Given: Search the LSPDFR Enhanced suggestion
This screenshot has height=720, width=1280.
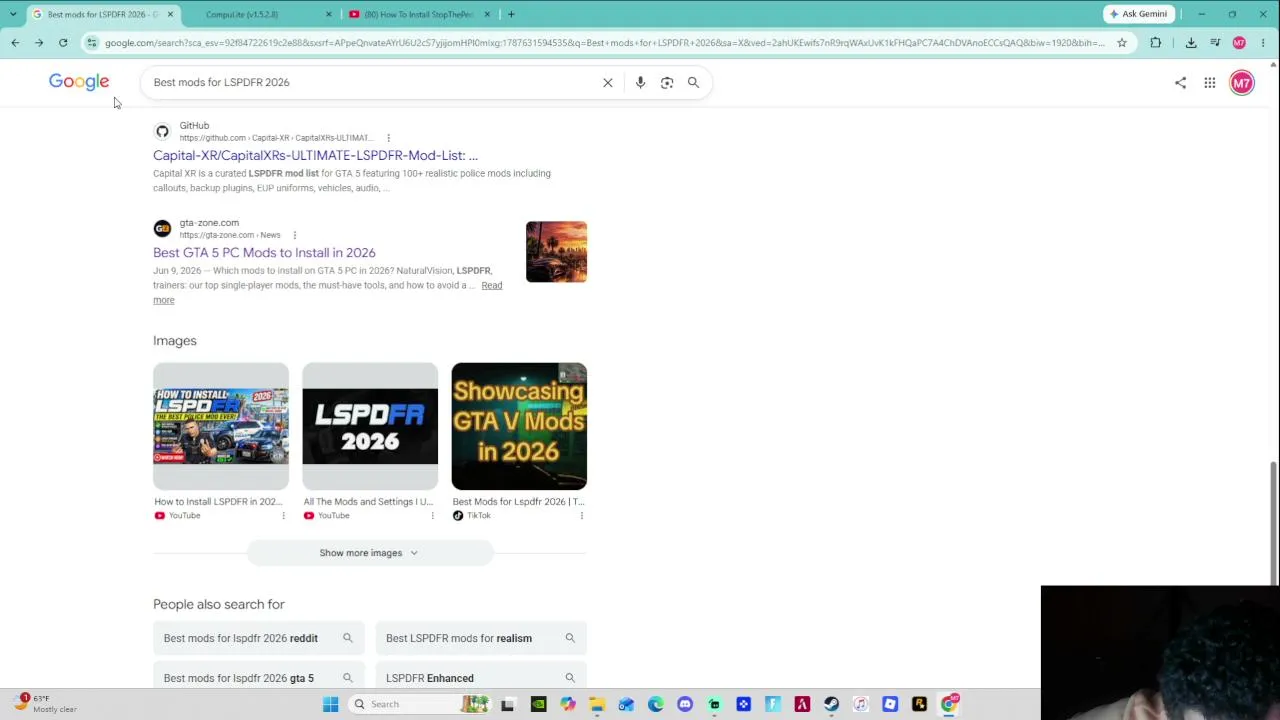Looking at the screenshot, I should tap(481, 678).
